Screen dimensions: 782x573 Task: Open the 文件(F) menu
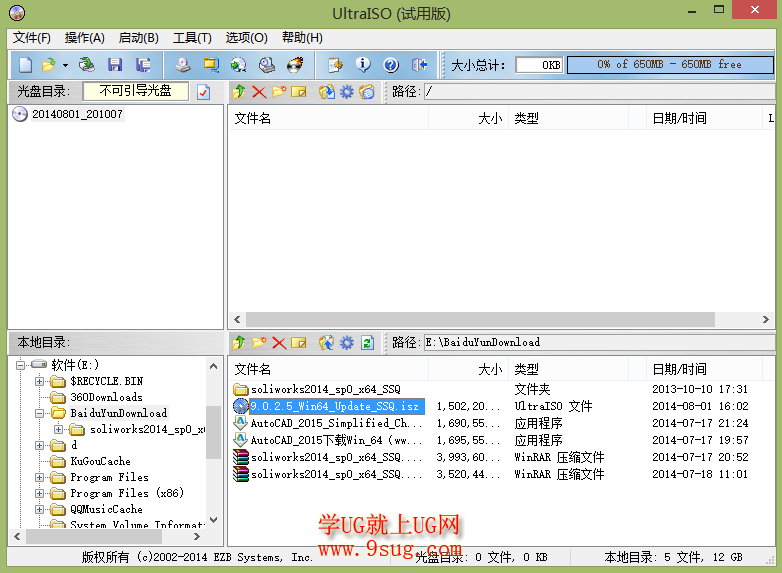(32, 38)
